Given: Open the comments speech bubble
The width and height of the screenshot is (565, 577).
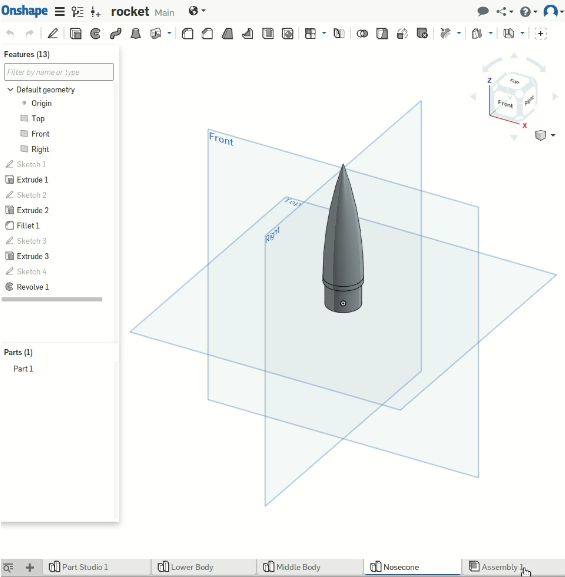Looking at the screenshot, I should (x=483, y=11).
